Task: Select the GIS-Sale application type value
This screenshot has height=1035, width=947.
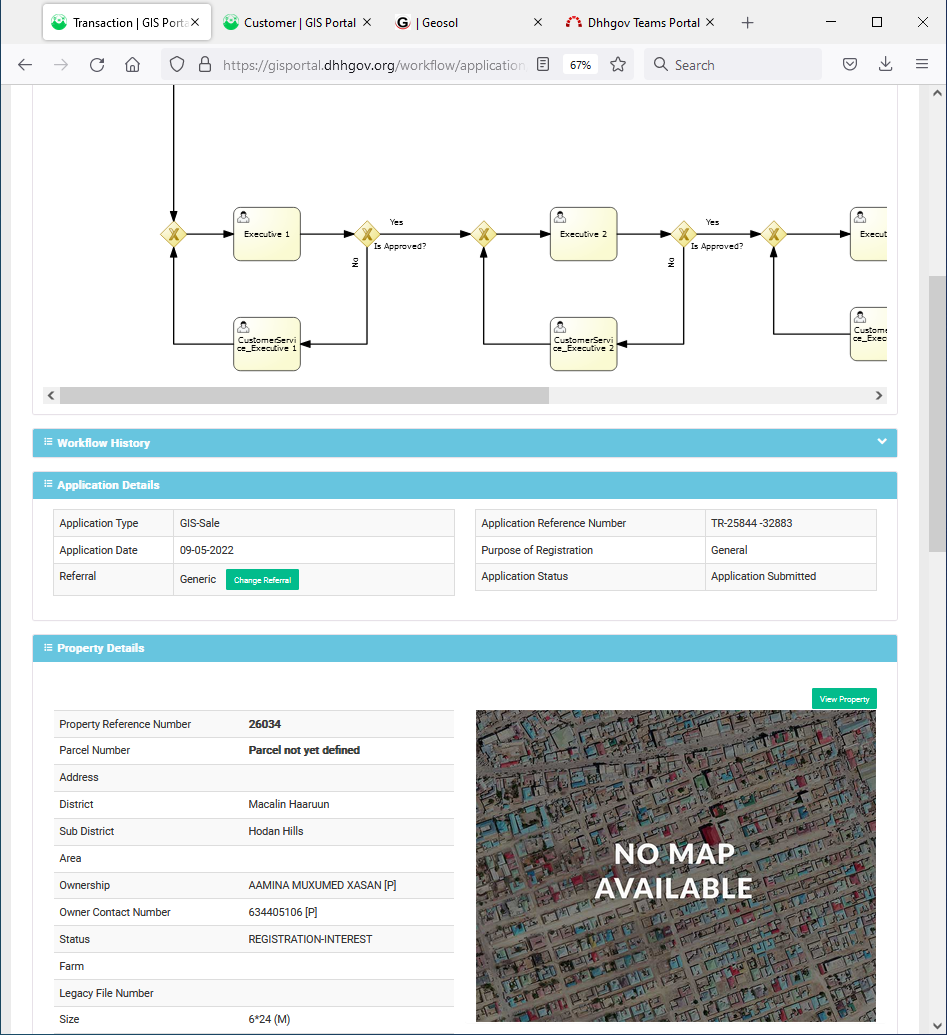Action: pyautogui.click(x=200, y=523)
